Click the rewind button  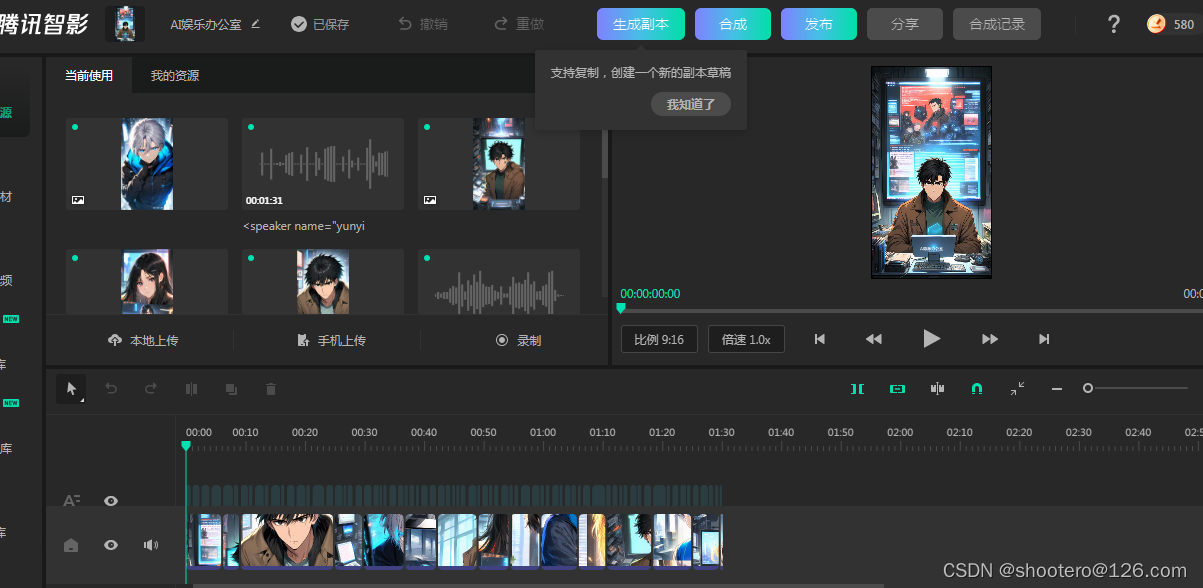coord(874,339)
